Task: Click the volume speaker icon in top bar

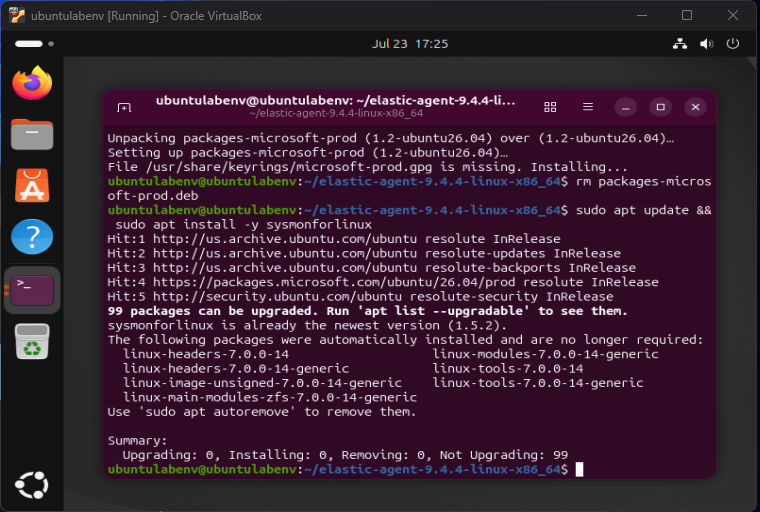Action: (707, 44)
